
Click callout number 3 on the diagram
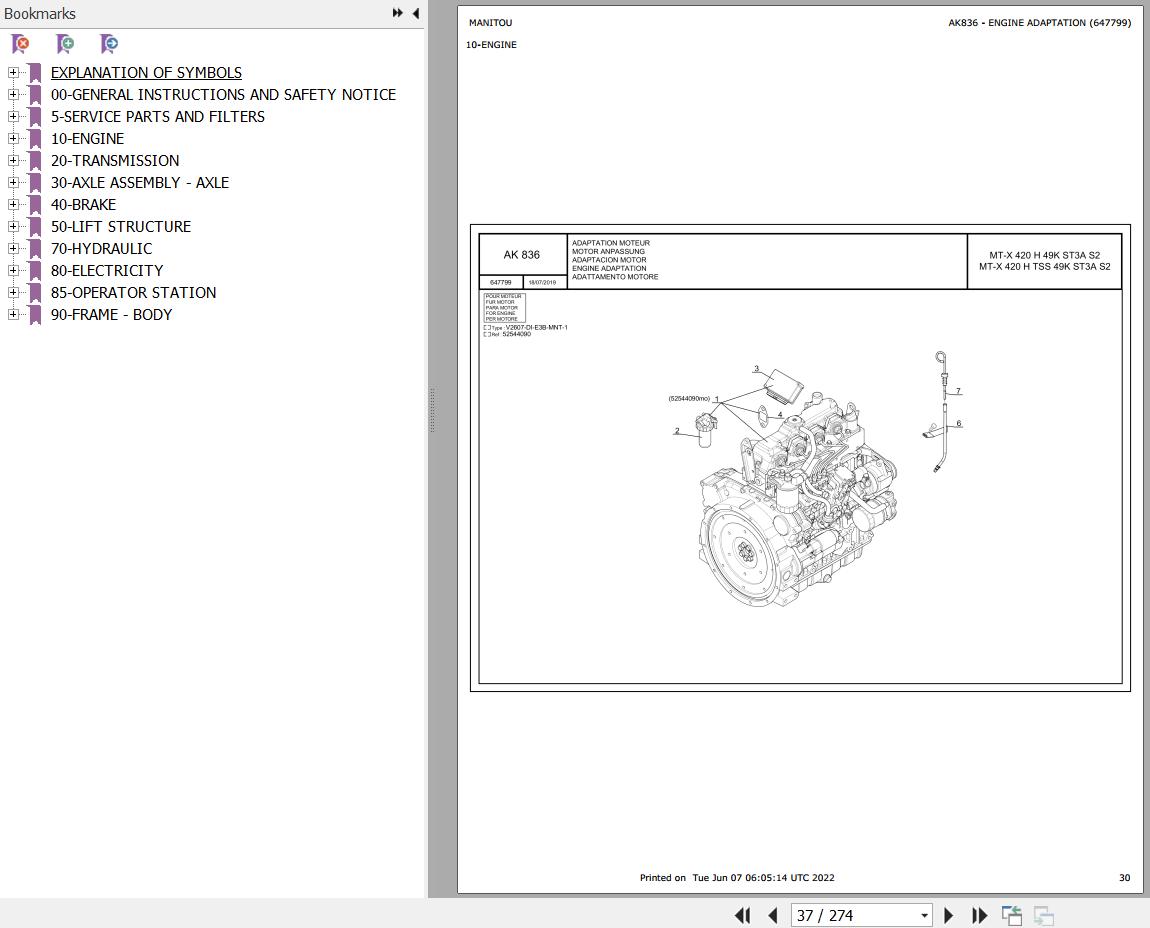[x=756, y=369]
